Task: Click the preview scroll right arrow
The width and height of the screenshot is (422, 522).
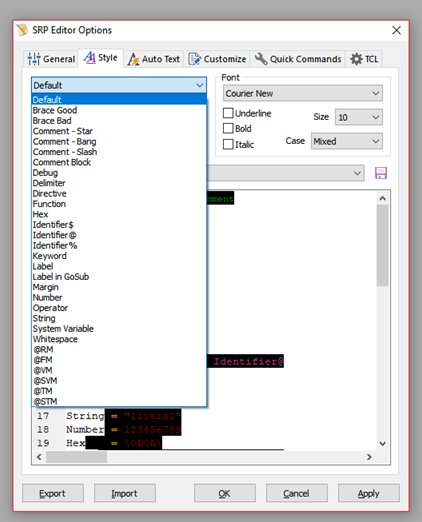Action: 369,457
